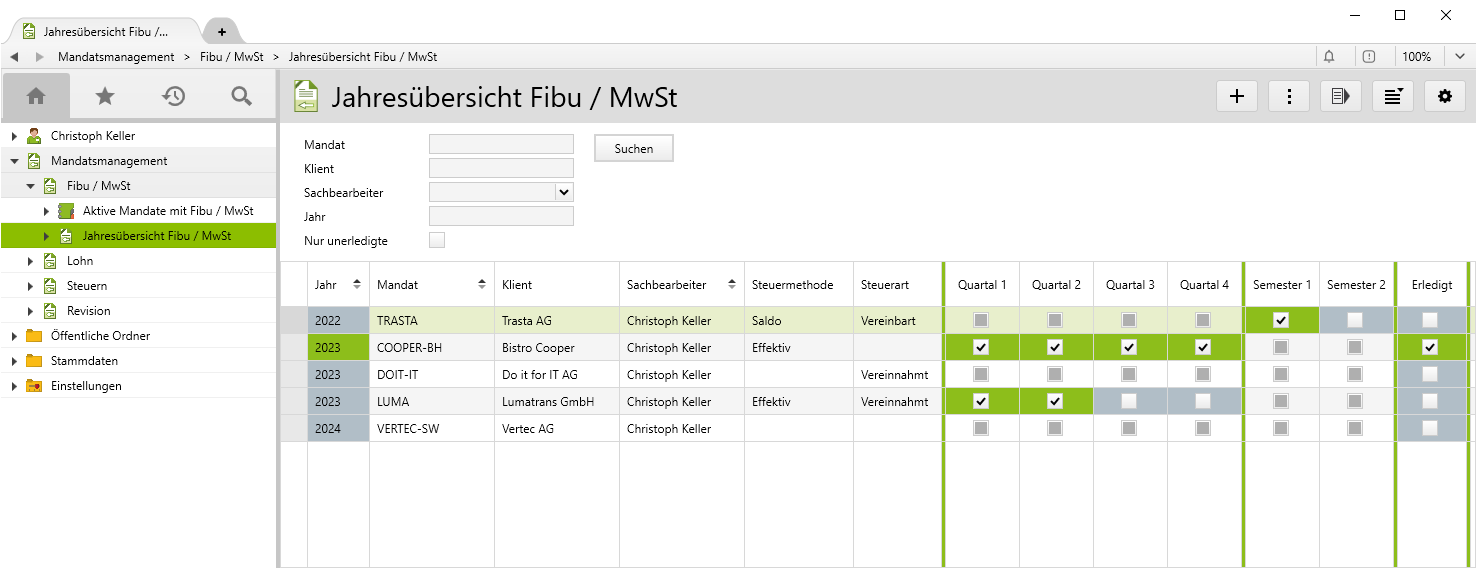Viewport: 1477px width, 569px height.
Task: Expand the Lohn tree node
Action: (x=30, y=261)
